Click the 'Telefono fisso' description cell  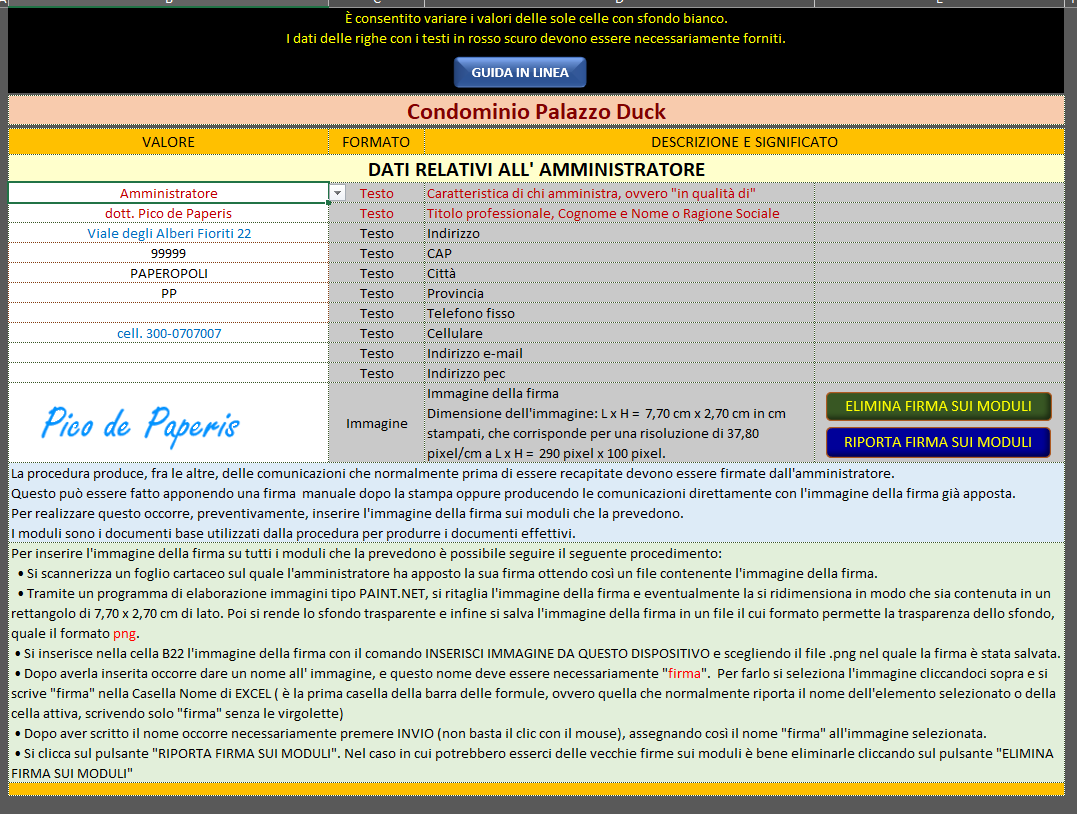620,313
